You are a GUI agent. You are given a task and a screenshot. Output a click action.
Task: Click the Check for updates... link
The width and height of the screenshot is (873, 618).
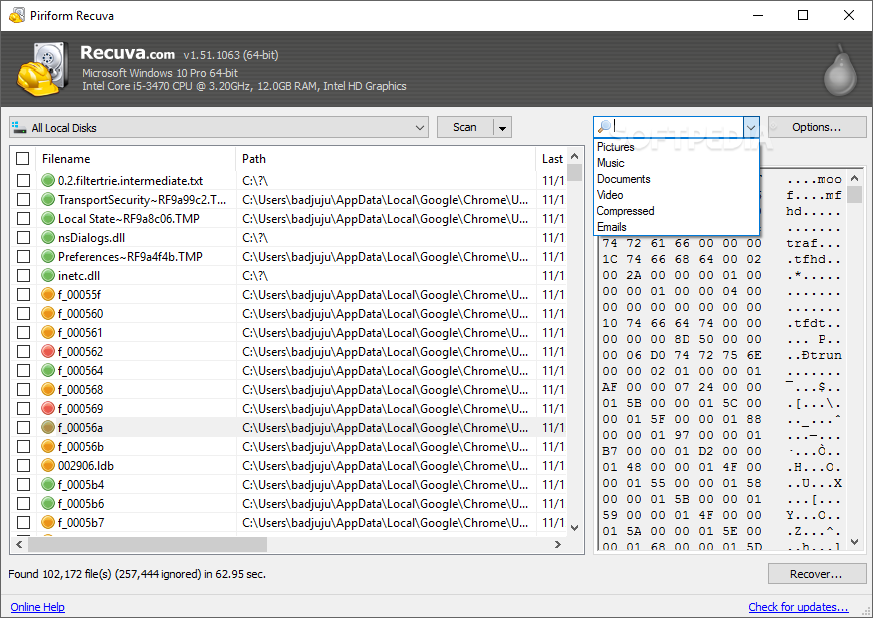pyautogui.click(x=798, y=607)
